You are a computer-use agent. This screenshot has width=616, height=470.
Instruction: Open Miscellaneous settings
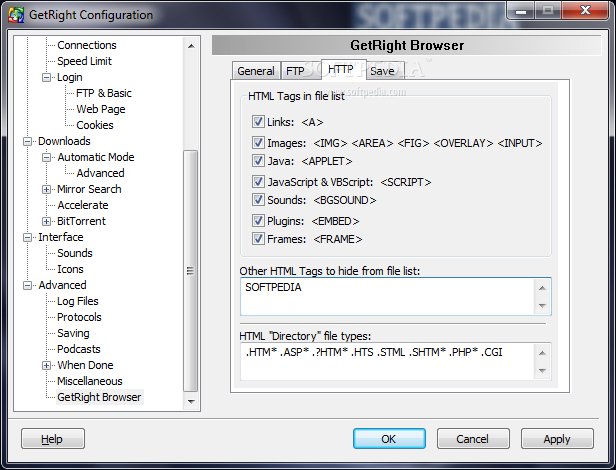(90, 381)
